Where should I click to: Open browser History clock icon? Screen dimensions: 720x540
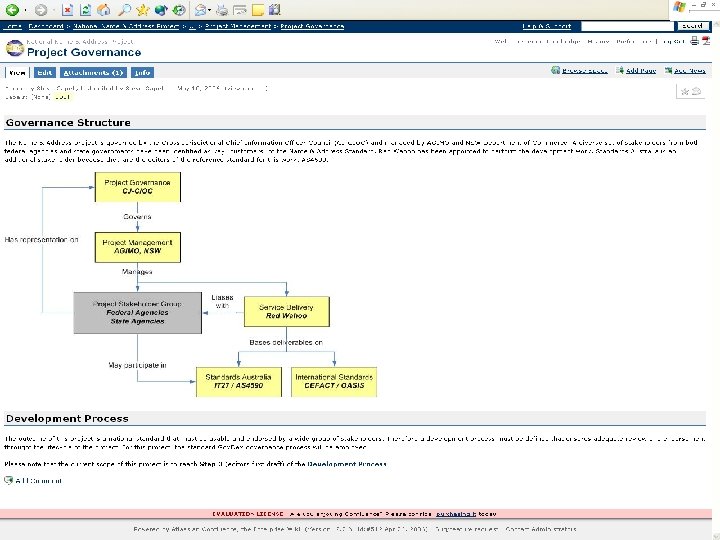(x=179, y=10)
